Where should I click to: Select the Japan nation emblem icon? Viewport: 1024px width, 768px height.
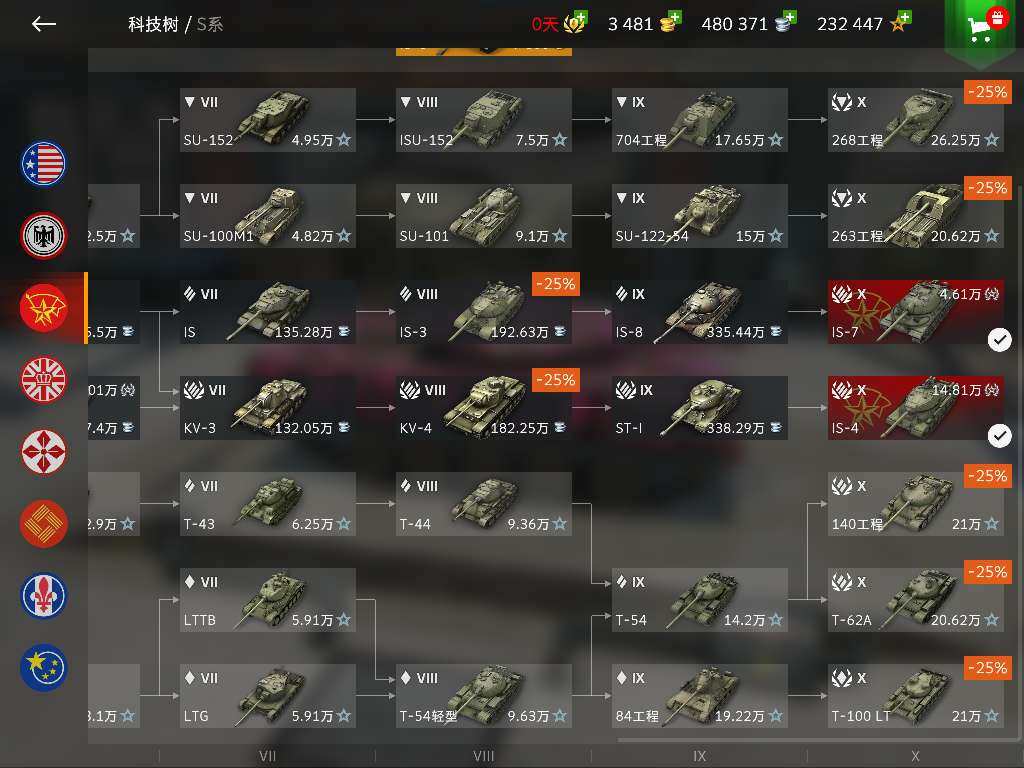point(43,451)
